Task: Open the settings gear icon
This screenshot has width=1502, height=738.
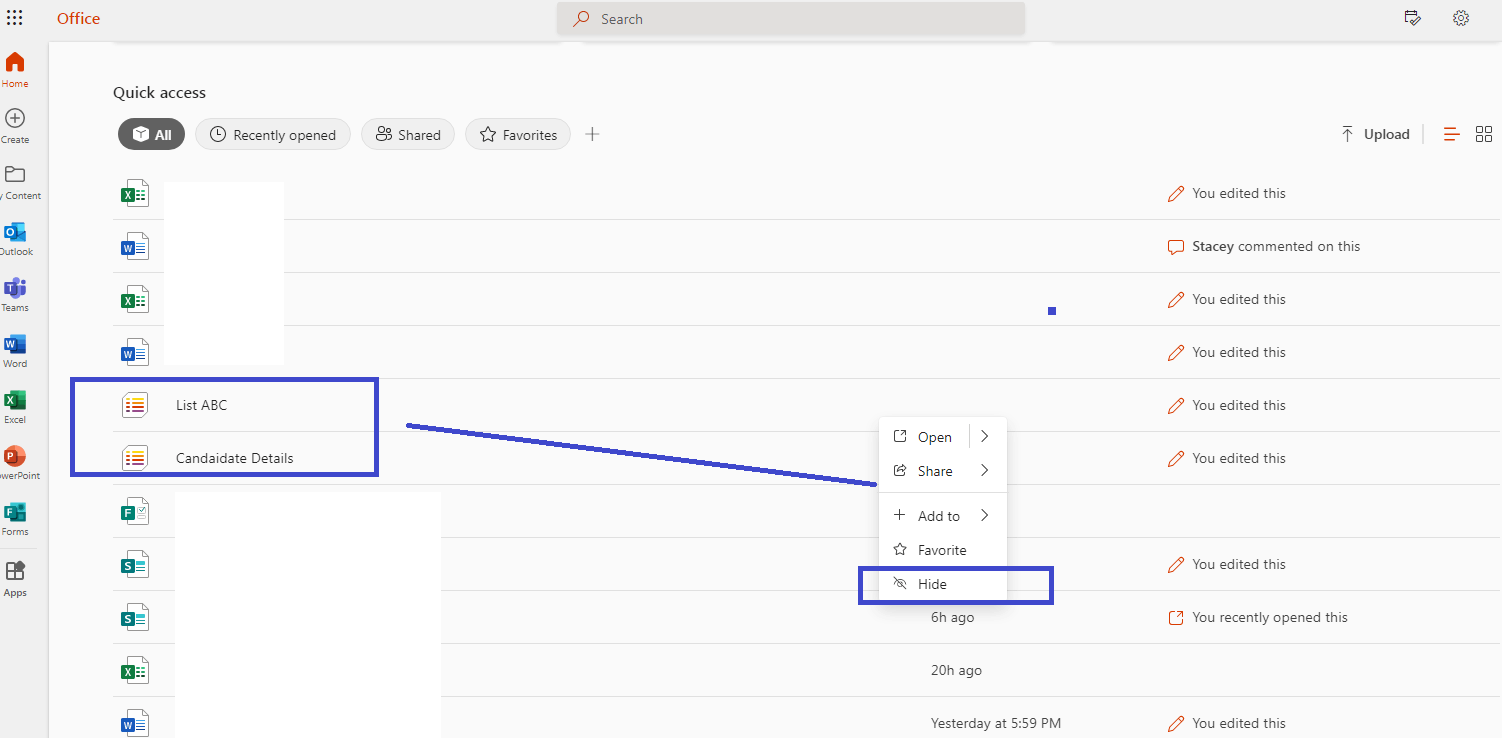Action: tap(1461, 18)
